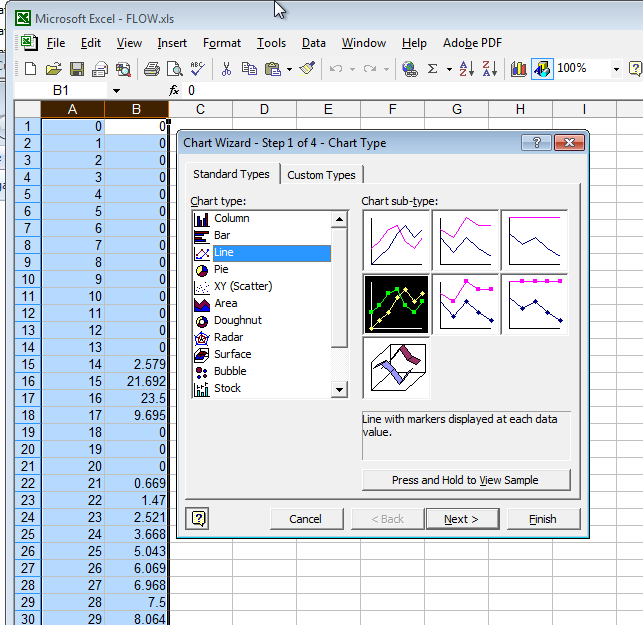Viewport: 643px width, 625px height.
Task: Open the Undo history dropdown arrow
Action: pyautogui.click(x=352, y=69)
